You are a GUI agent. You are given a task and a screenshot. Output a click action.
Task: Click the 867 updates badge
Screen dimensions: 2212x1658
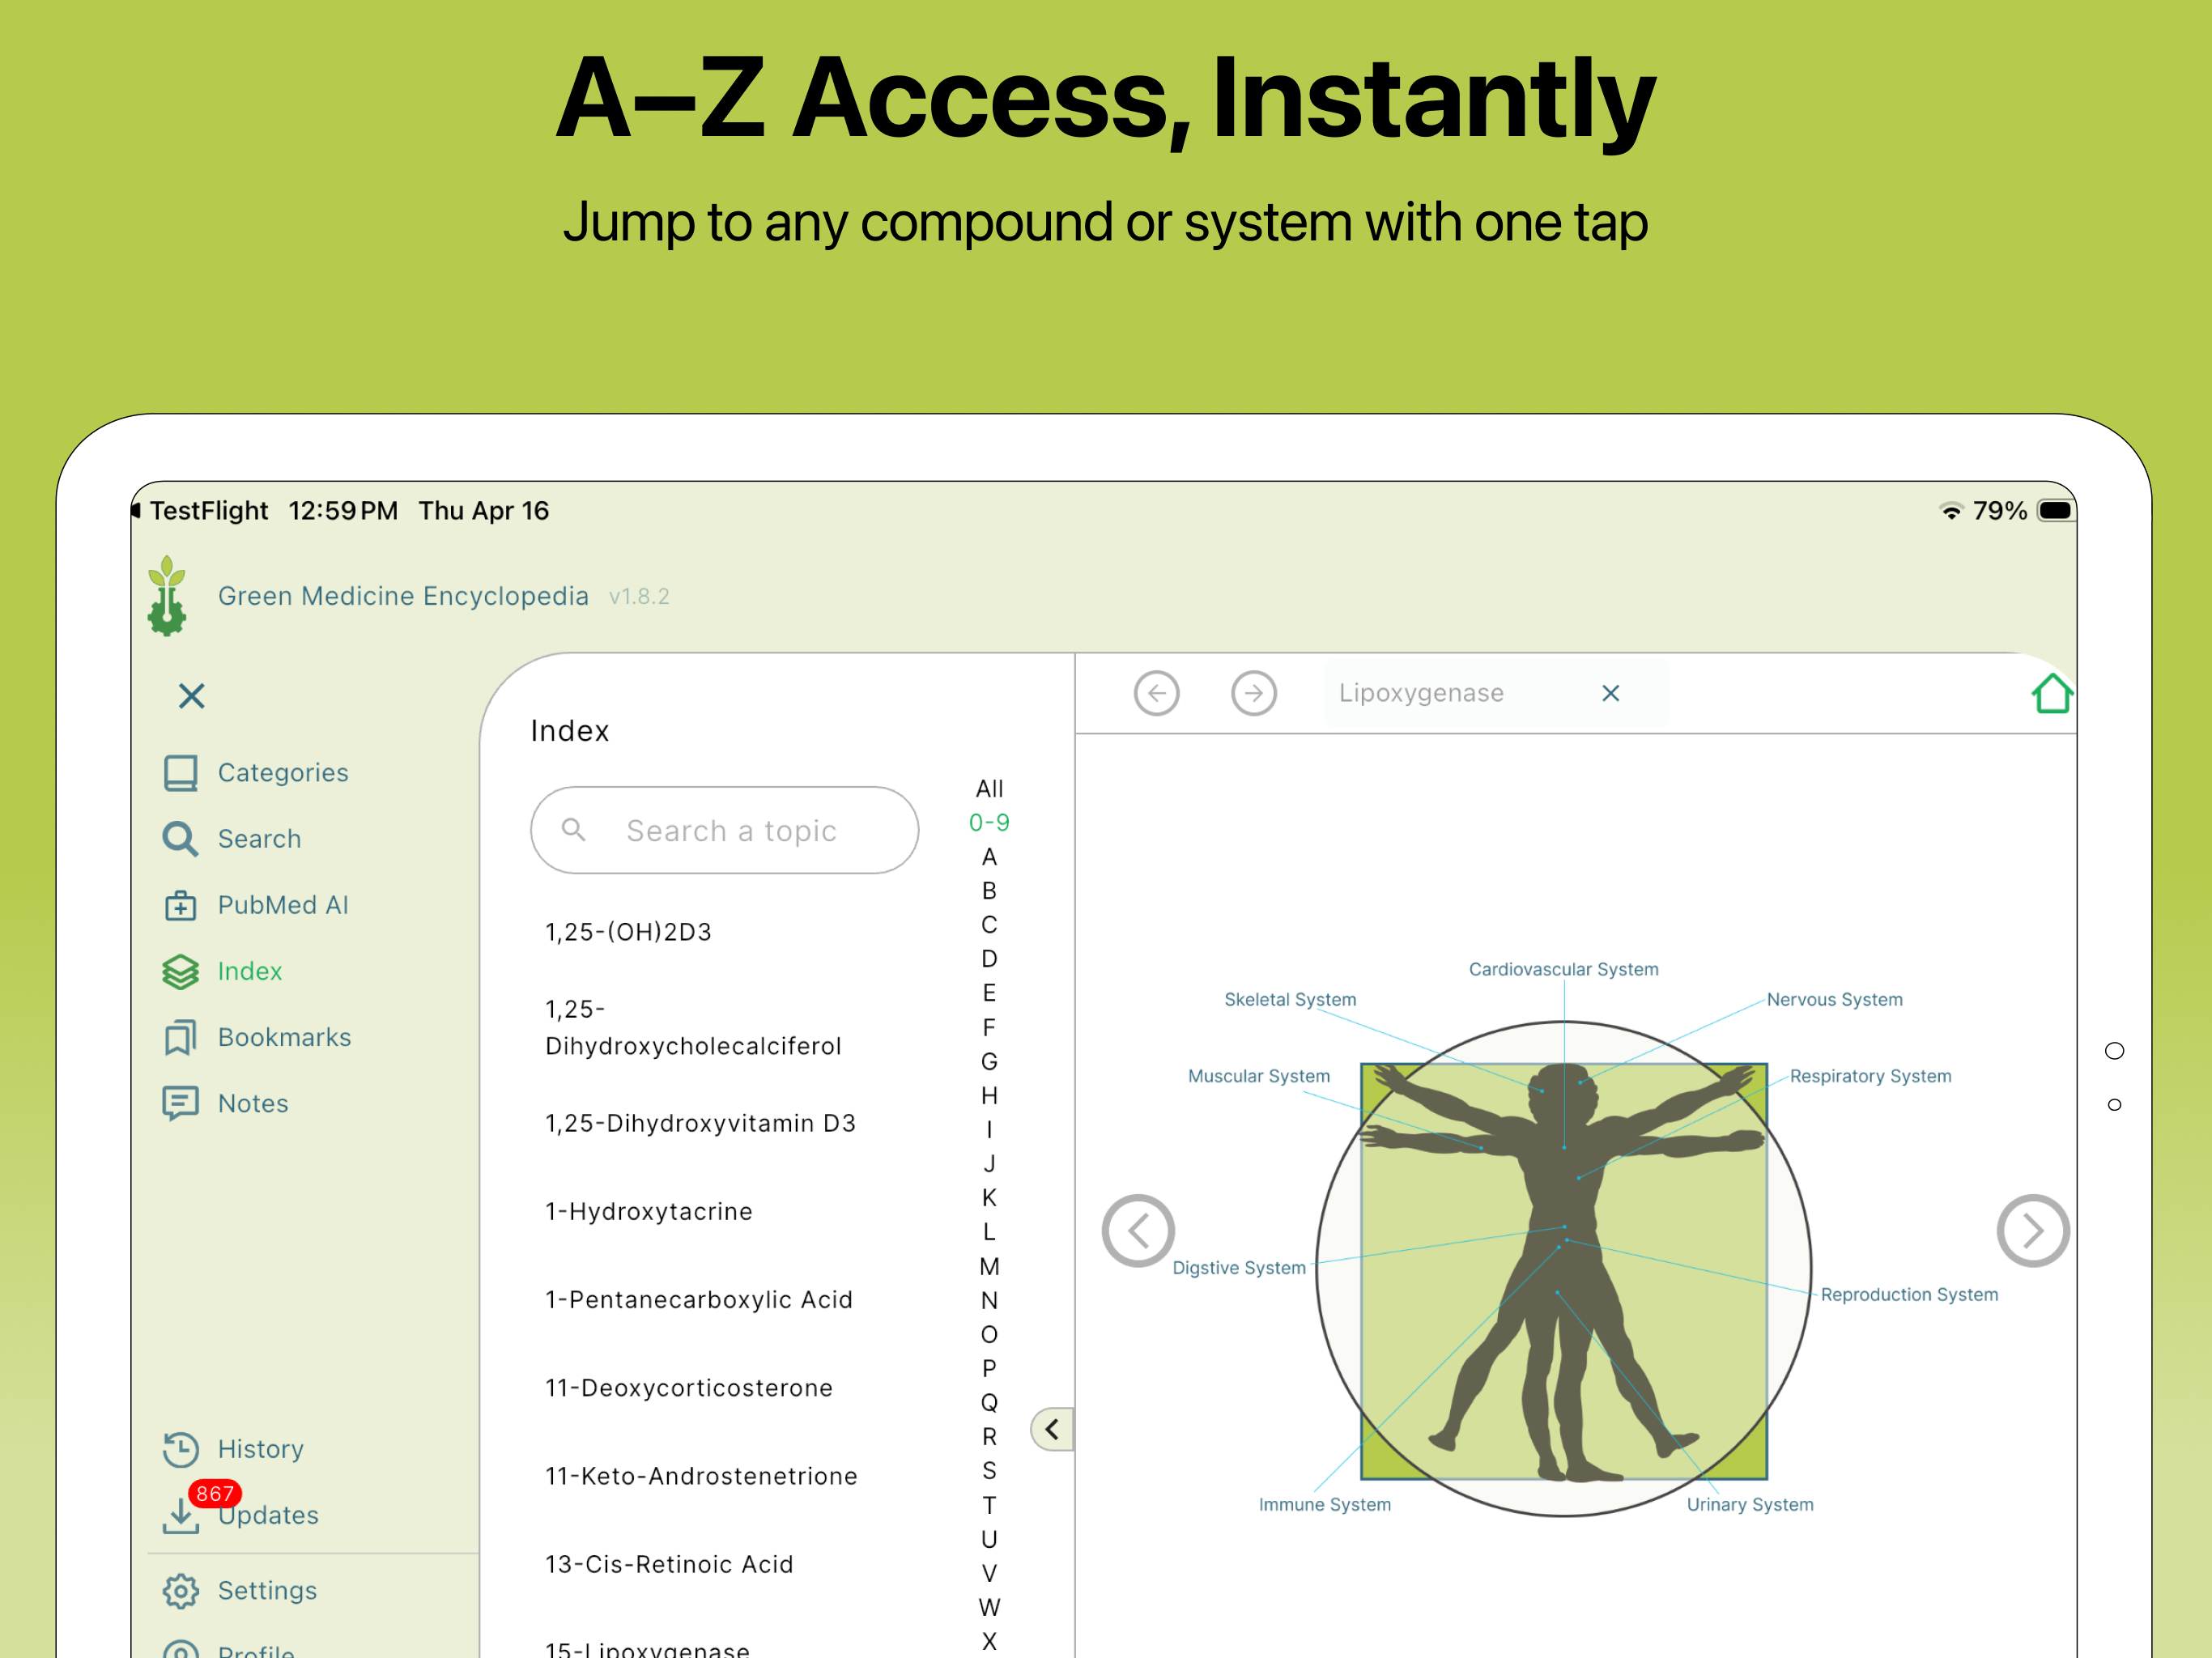tap(214, 1493)
